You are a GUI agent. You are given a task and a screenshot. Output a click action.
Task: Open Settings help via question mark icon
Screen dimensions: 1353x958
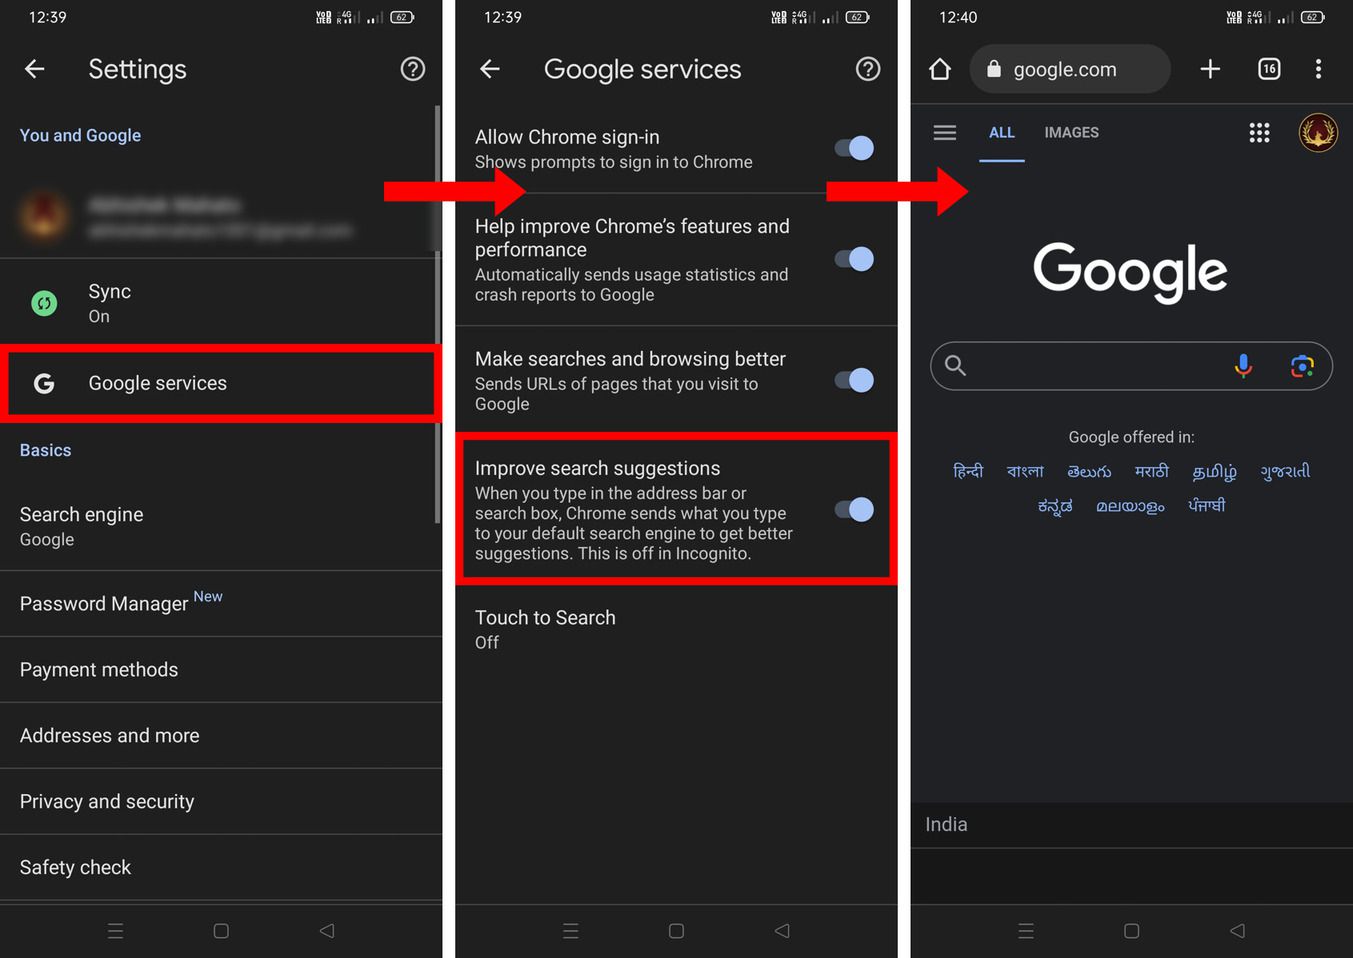point(412,69)
